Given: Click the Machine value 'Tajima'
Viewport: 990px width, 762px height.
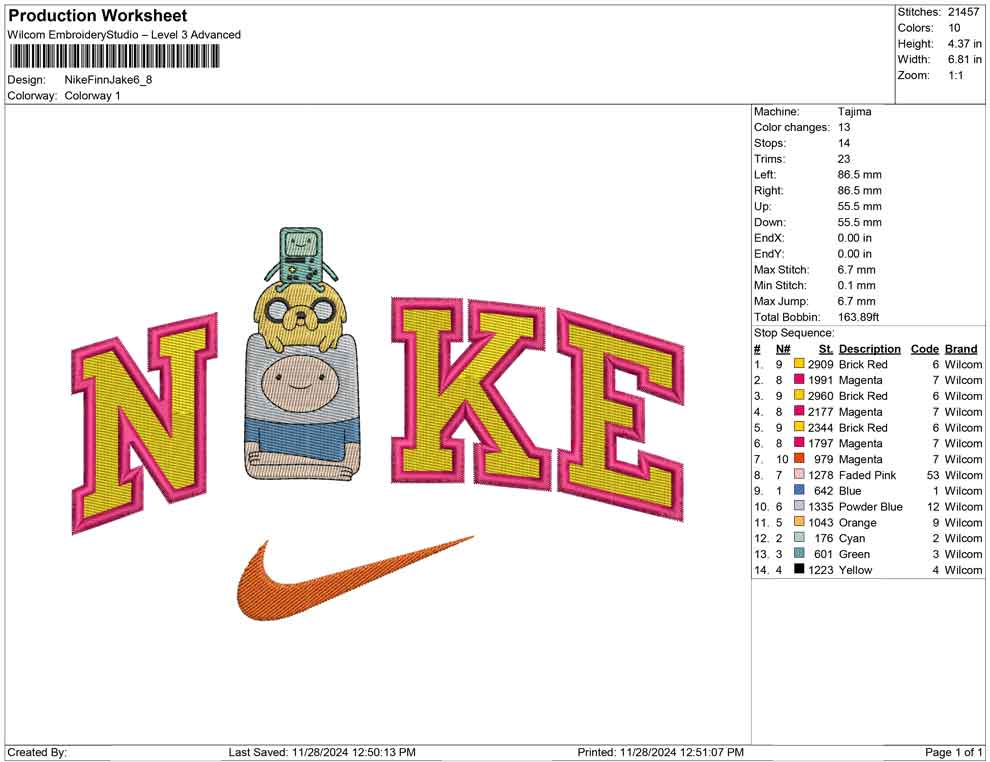Looking at the screenshot, I should click(x=854, y=111).
